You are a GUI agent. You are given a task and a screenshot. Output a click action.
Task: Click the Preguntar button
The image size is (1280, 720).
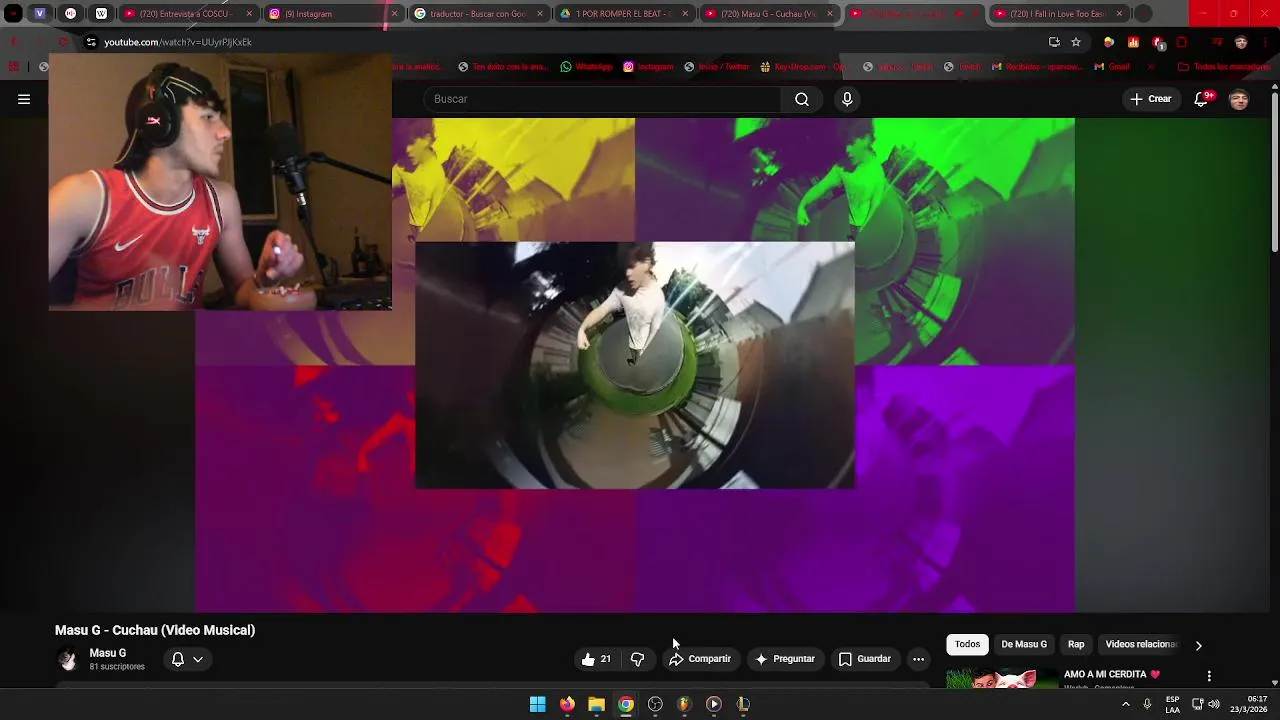(785, 659)
